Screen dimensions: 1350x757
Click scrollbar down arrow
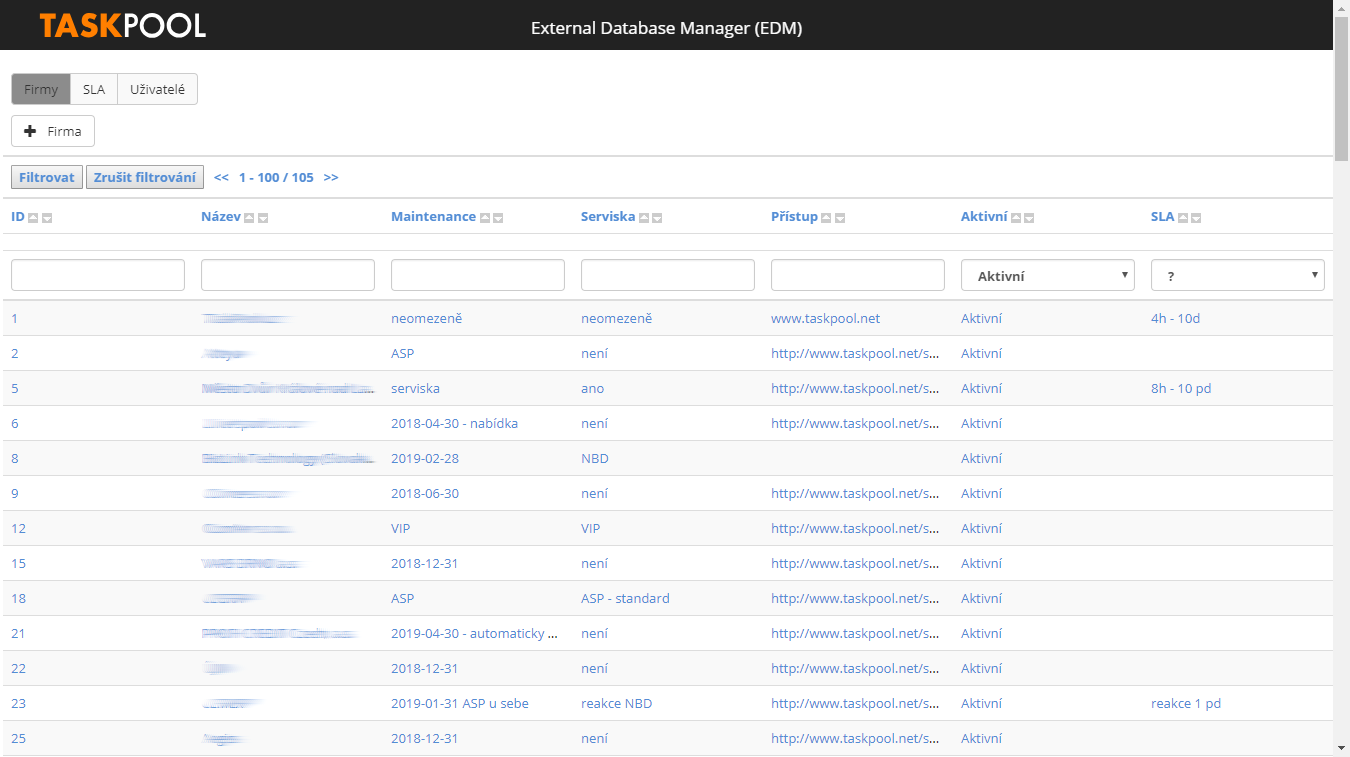pos(1341,748)
